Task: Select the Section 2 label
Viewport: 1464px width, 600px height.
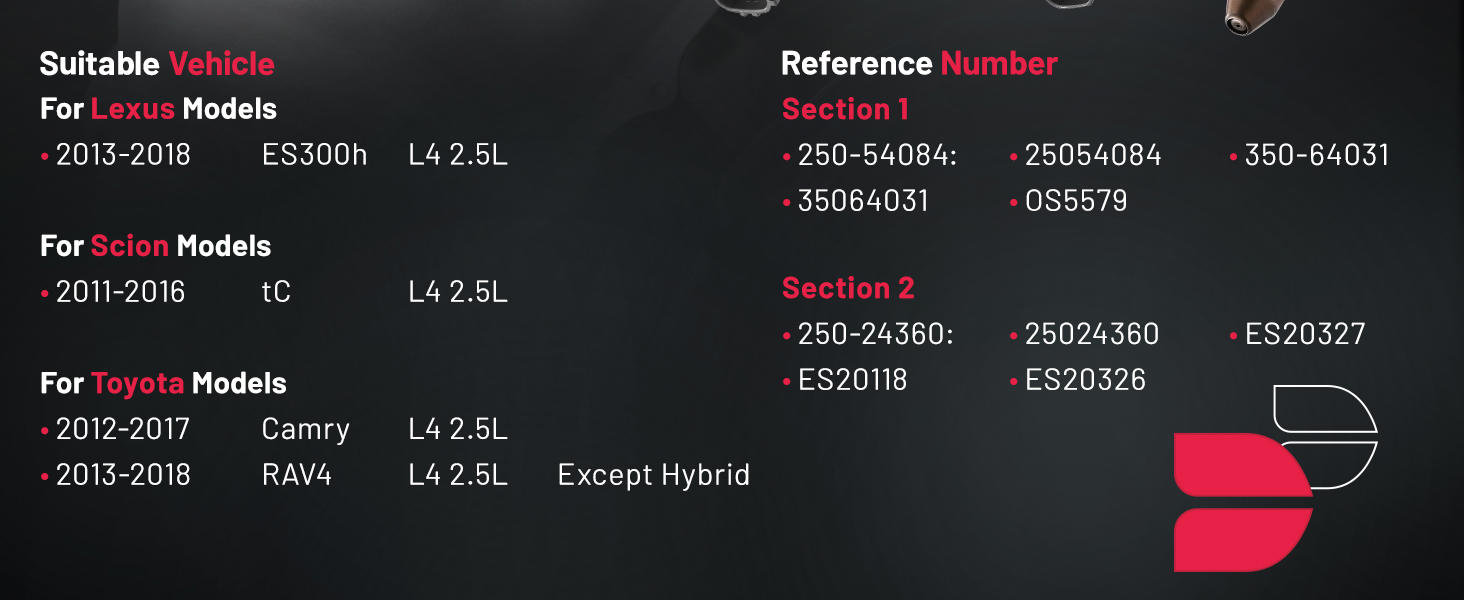Action: (848, 288)
